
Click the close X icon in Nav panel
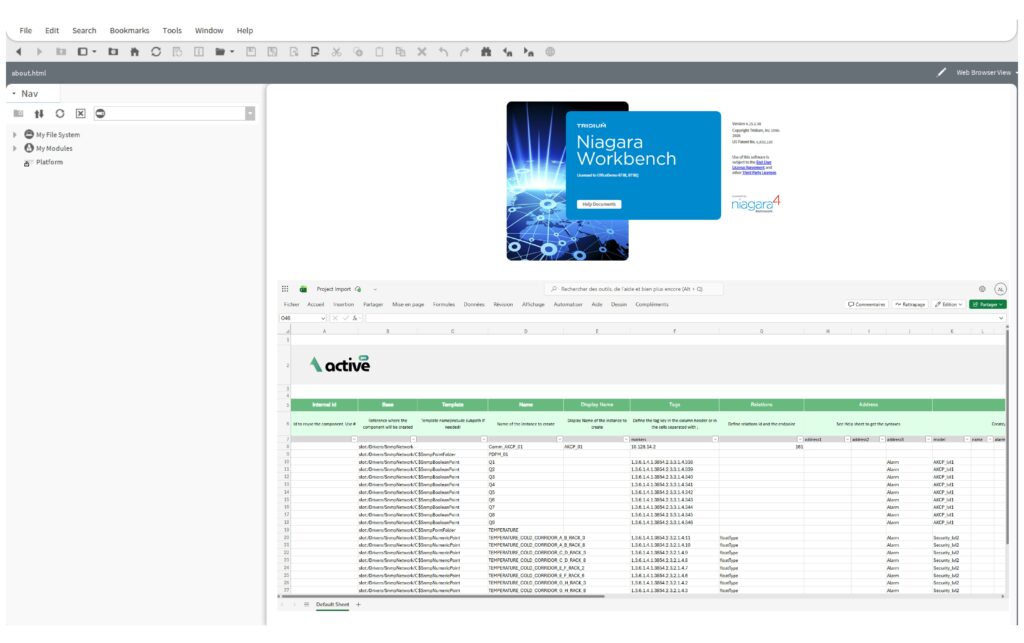pyautogui.click(x=81, y=113)
